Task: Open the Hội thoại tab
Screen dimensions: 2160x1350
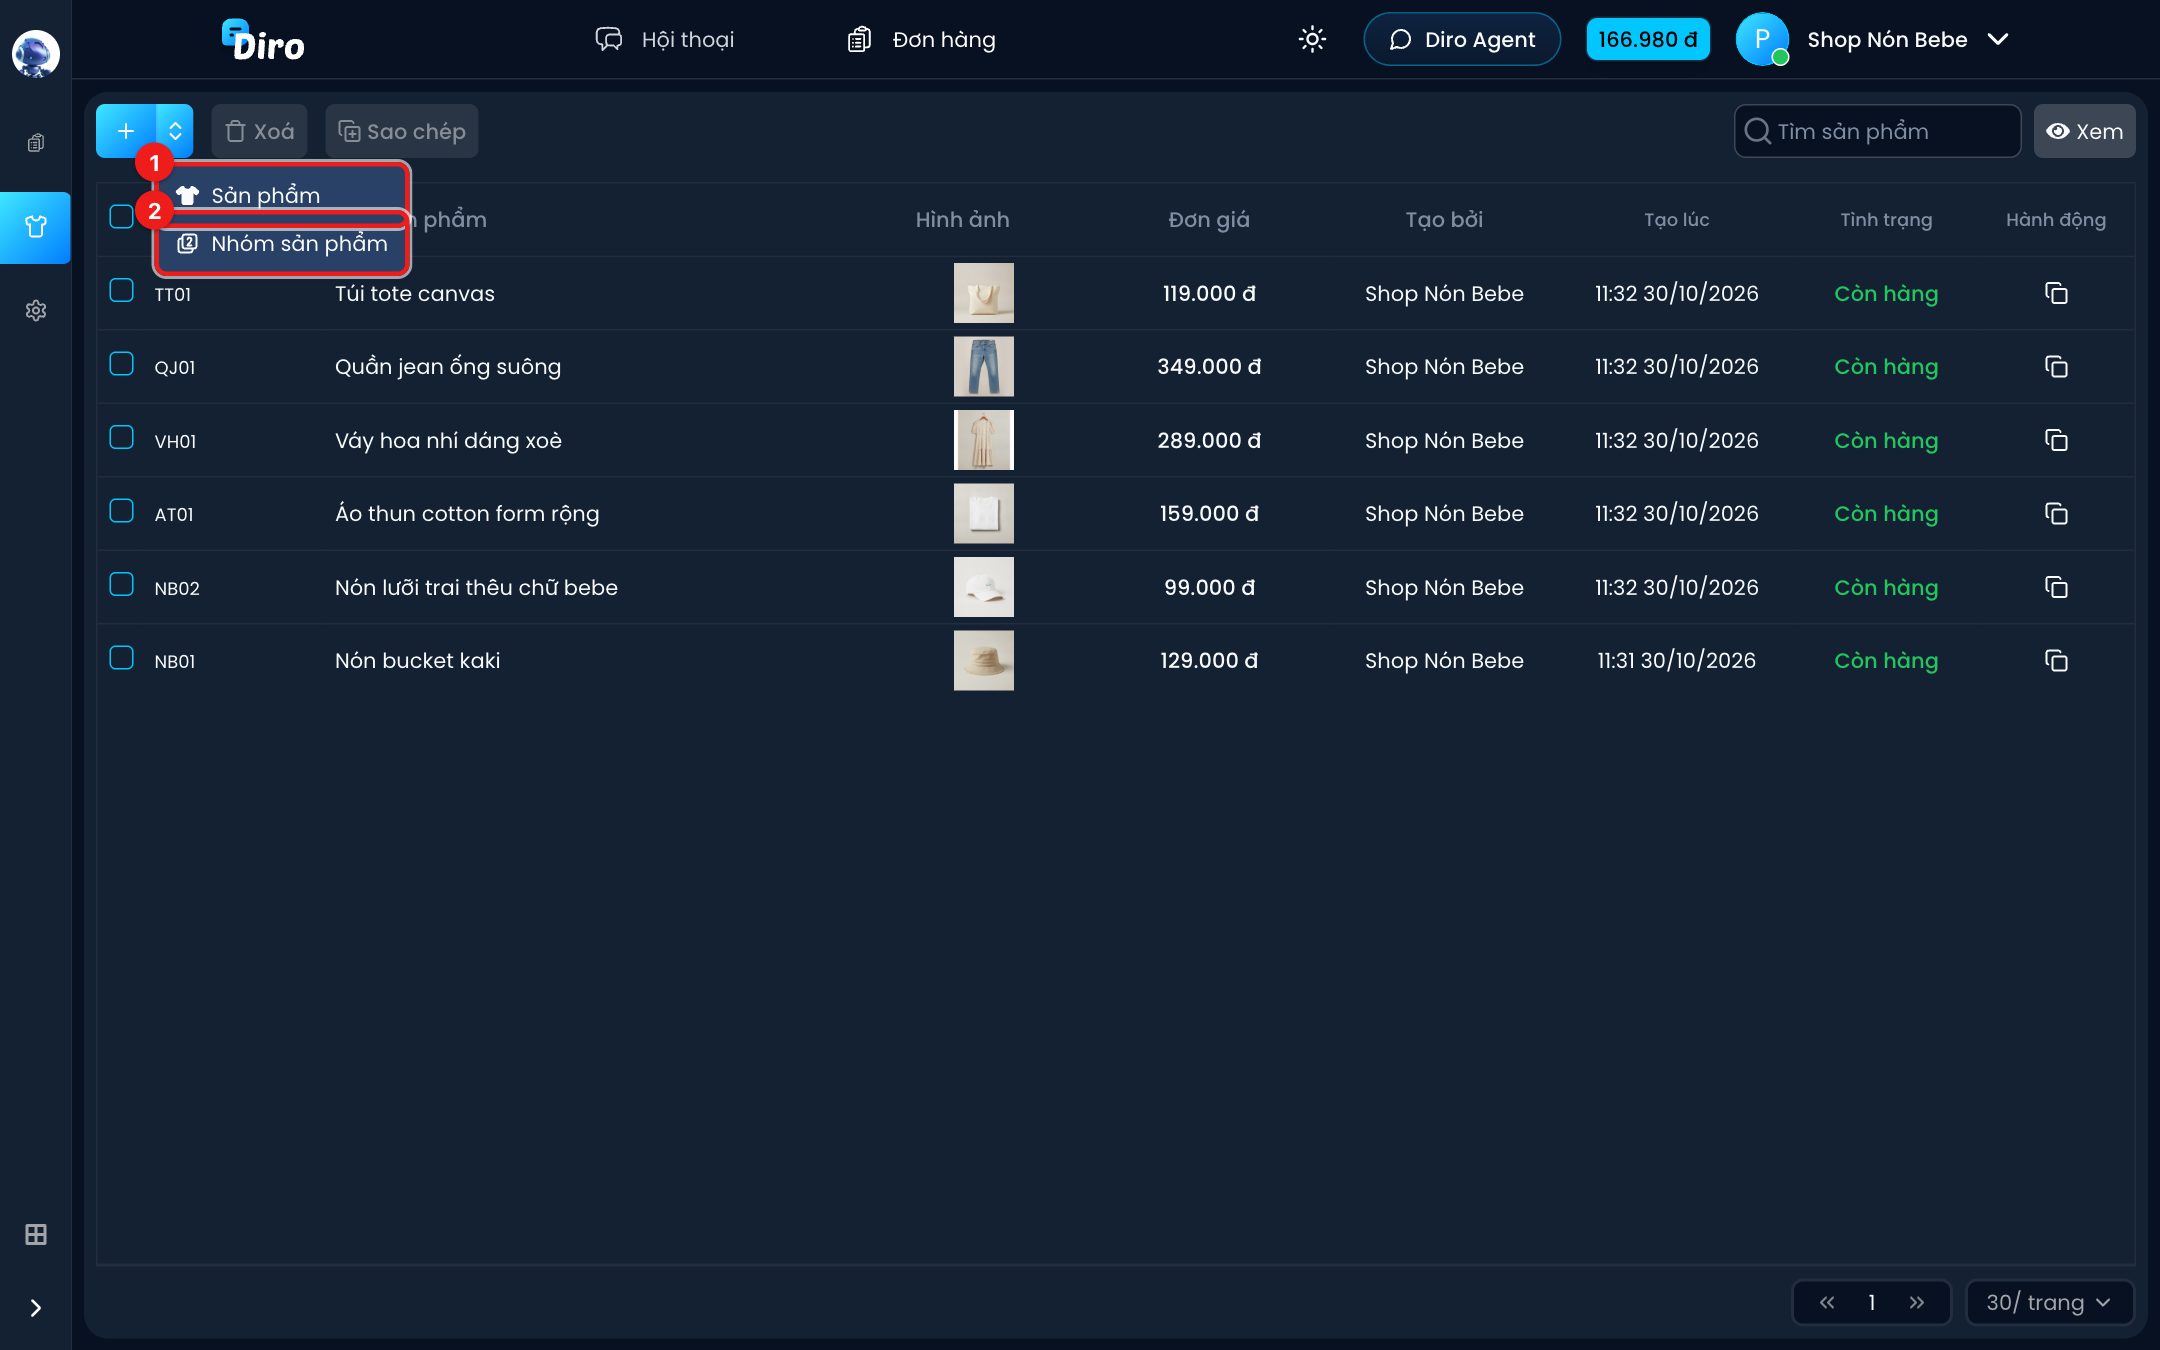Action: tap(665, 39)
